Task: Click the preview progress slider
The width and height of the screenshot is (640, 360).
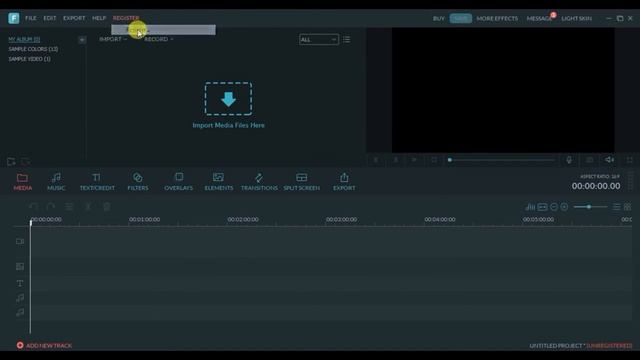Action: pyautogui.click(x=502, y=160)
